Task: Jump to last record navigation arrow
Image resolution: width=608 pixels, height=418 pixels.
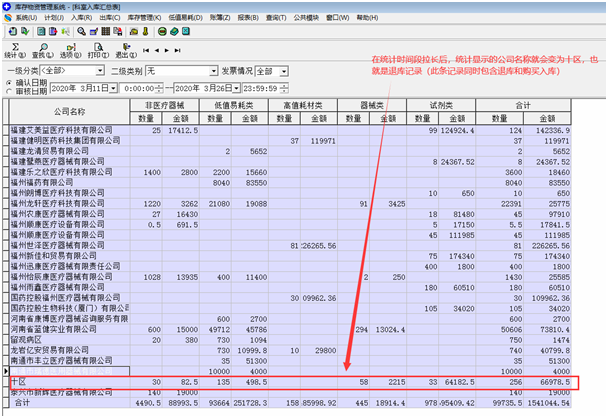Action: pyautogui.click(x=177, y=50)
